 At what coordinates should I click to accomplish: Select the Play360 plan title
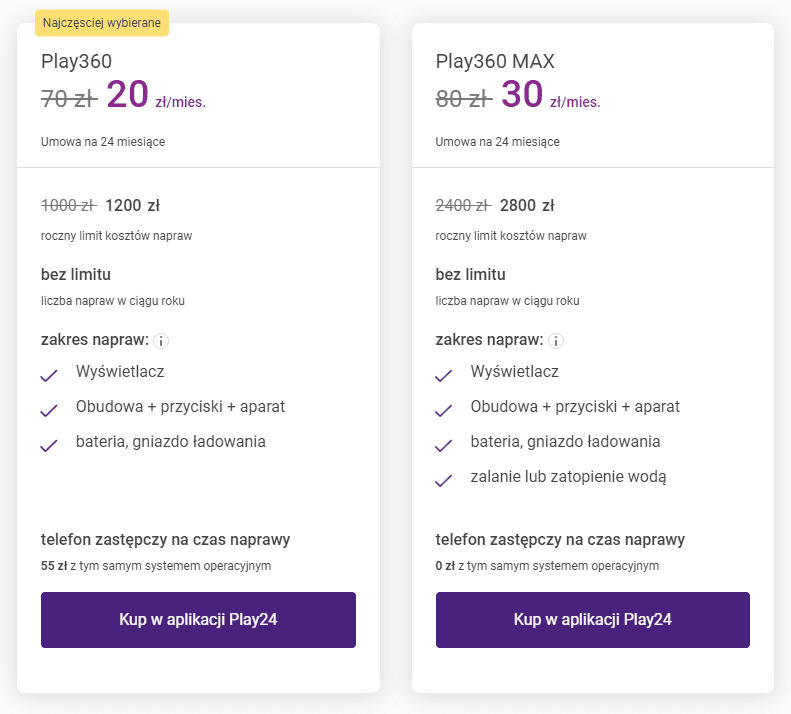tap(76, 61)
